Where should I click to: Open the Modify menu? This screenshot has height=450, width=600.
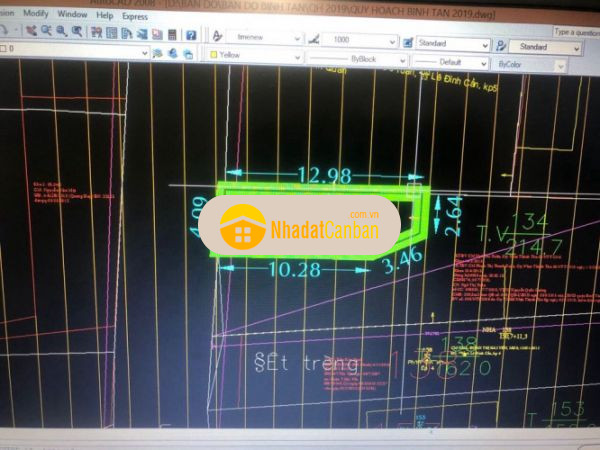tap(35, 16)
